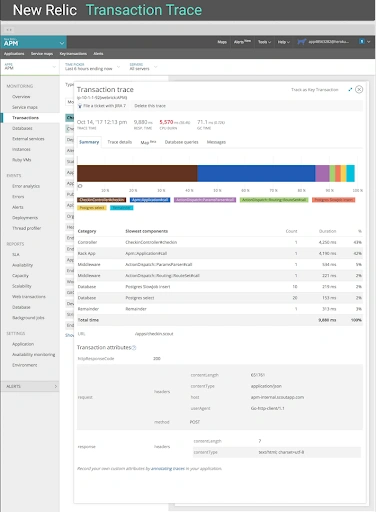Screen dimensions: 376x512
Task: Click Delete this trace
Action: pyautogui.click(x=150, y=106)
